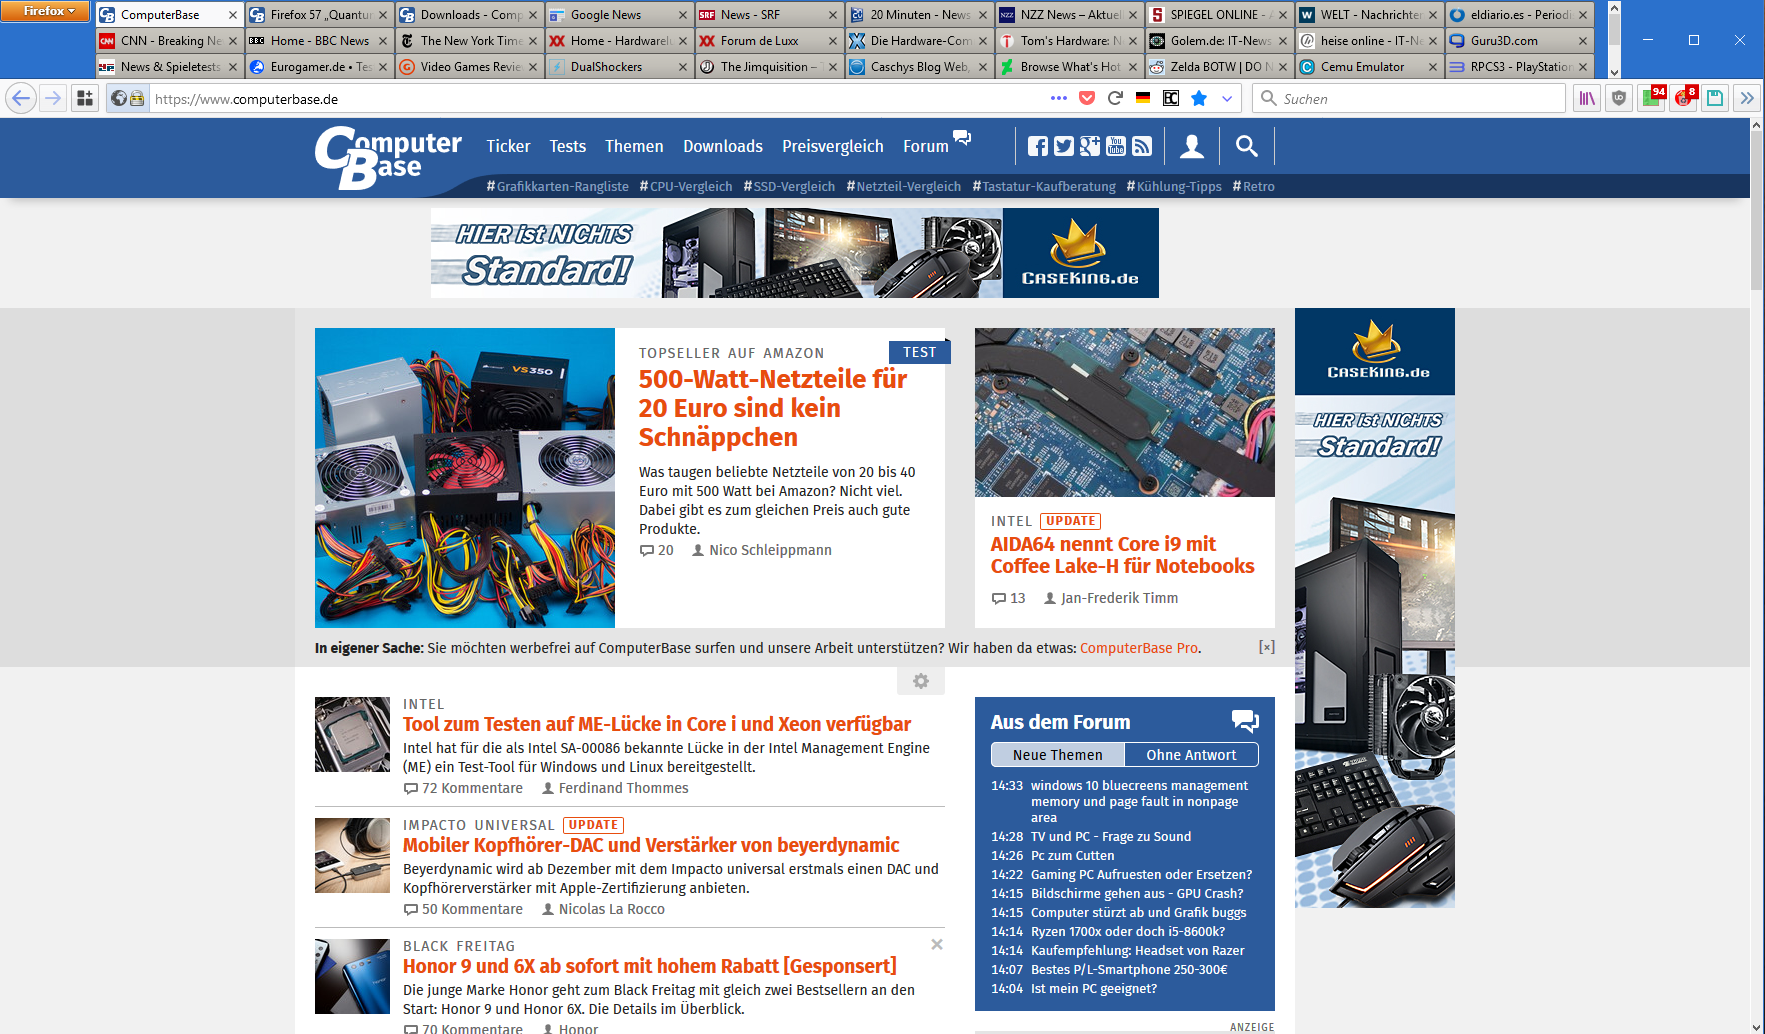Viewport: 1765px width, 1034px height.
Task: Dismiss the ComputerBase Pro notice with [×]
Action: pos(1266,648)
